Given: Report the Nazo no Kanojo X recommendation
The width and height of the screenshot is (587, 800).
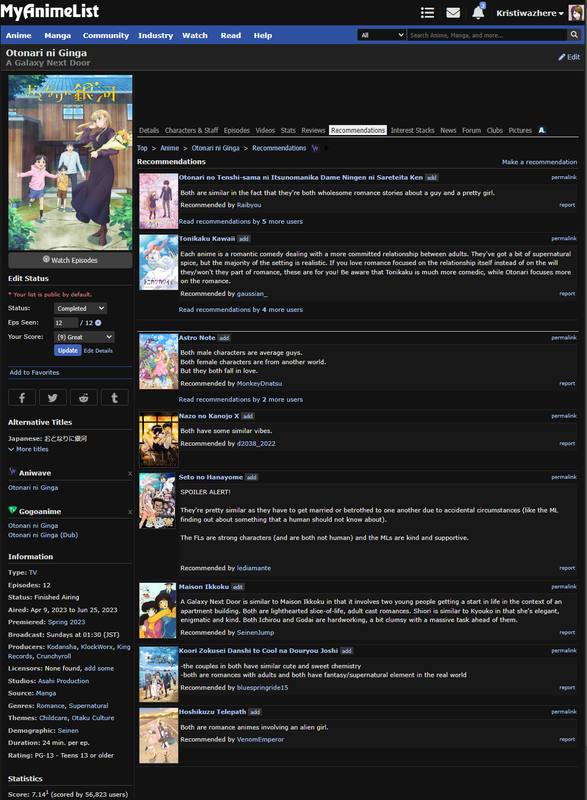Looking at the screenshot, I should 567,443.
